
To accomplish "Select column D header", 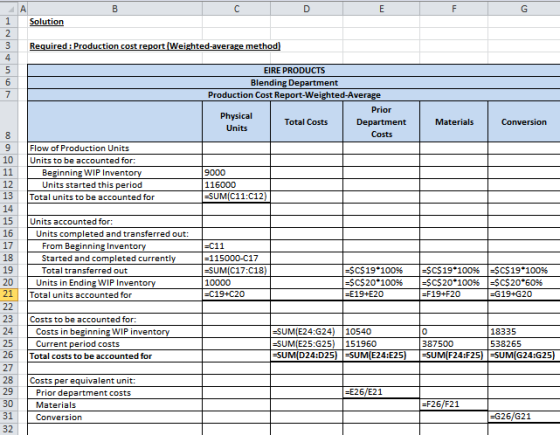I will pos(307,9).
